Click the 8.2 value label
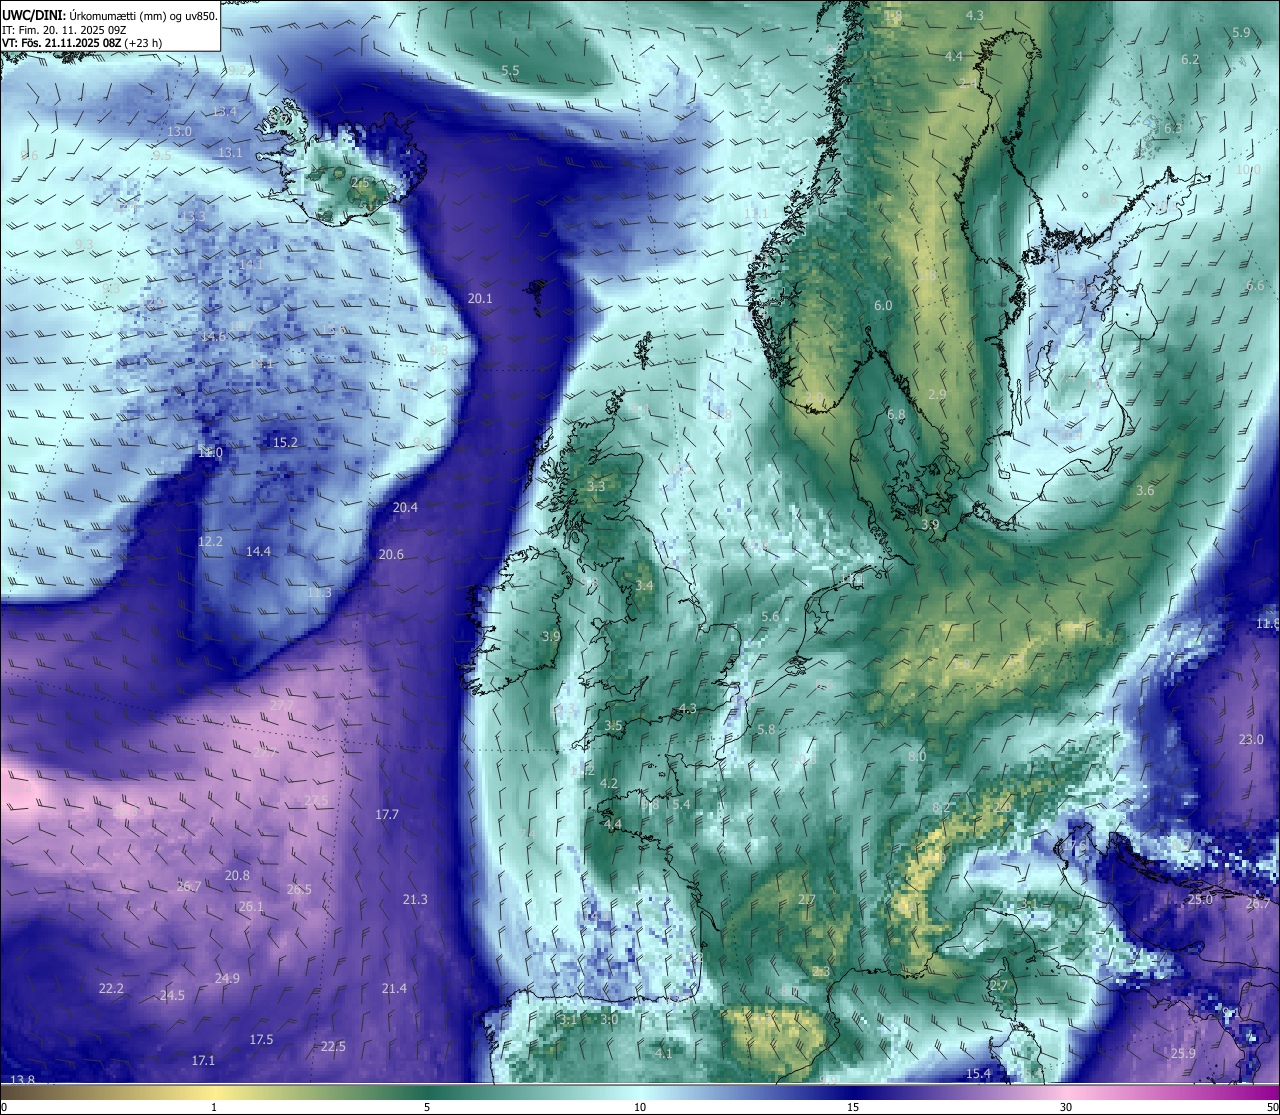The height and width of the screenshot is (1115, 1280). pyautogui.click(x=941, y=807)
